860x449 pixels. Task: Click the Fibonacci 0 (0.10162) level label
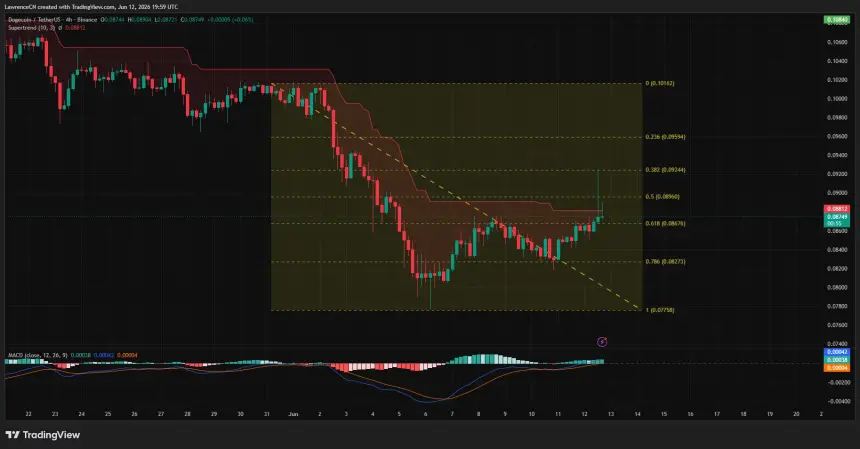pos(660,83)
